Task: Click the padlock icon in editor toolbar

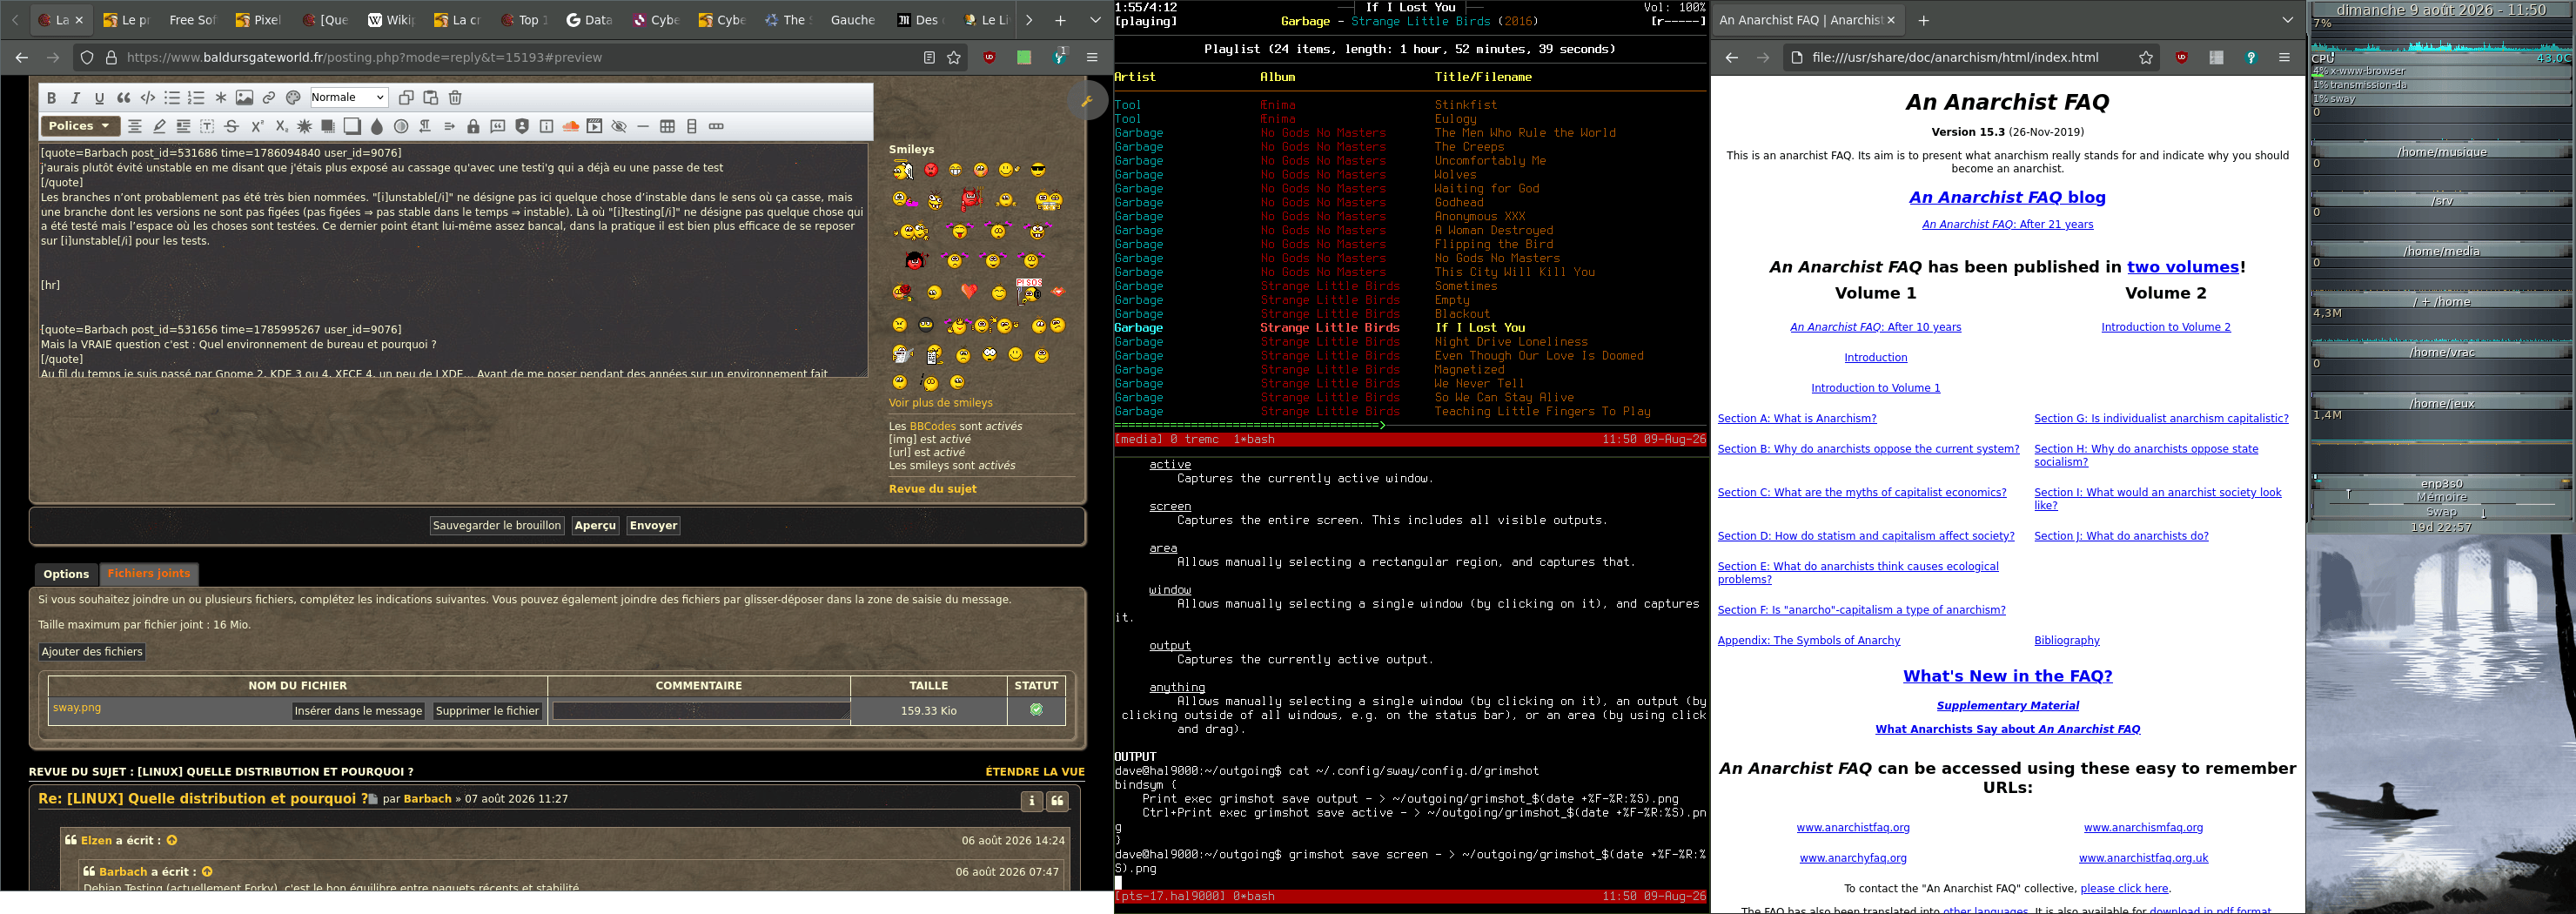Action: tap(474, 127)
